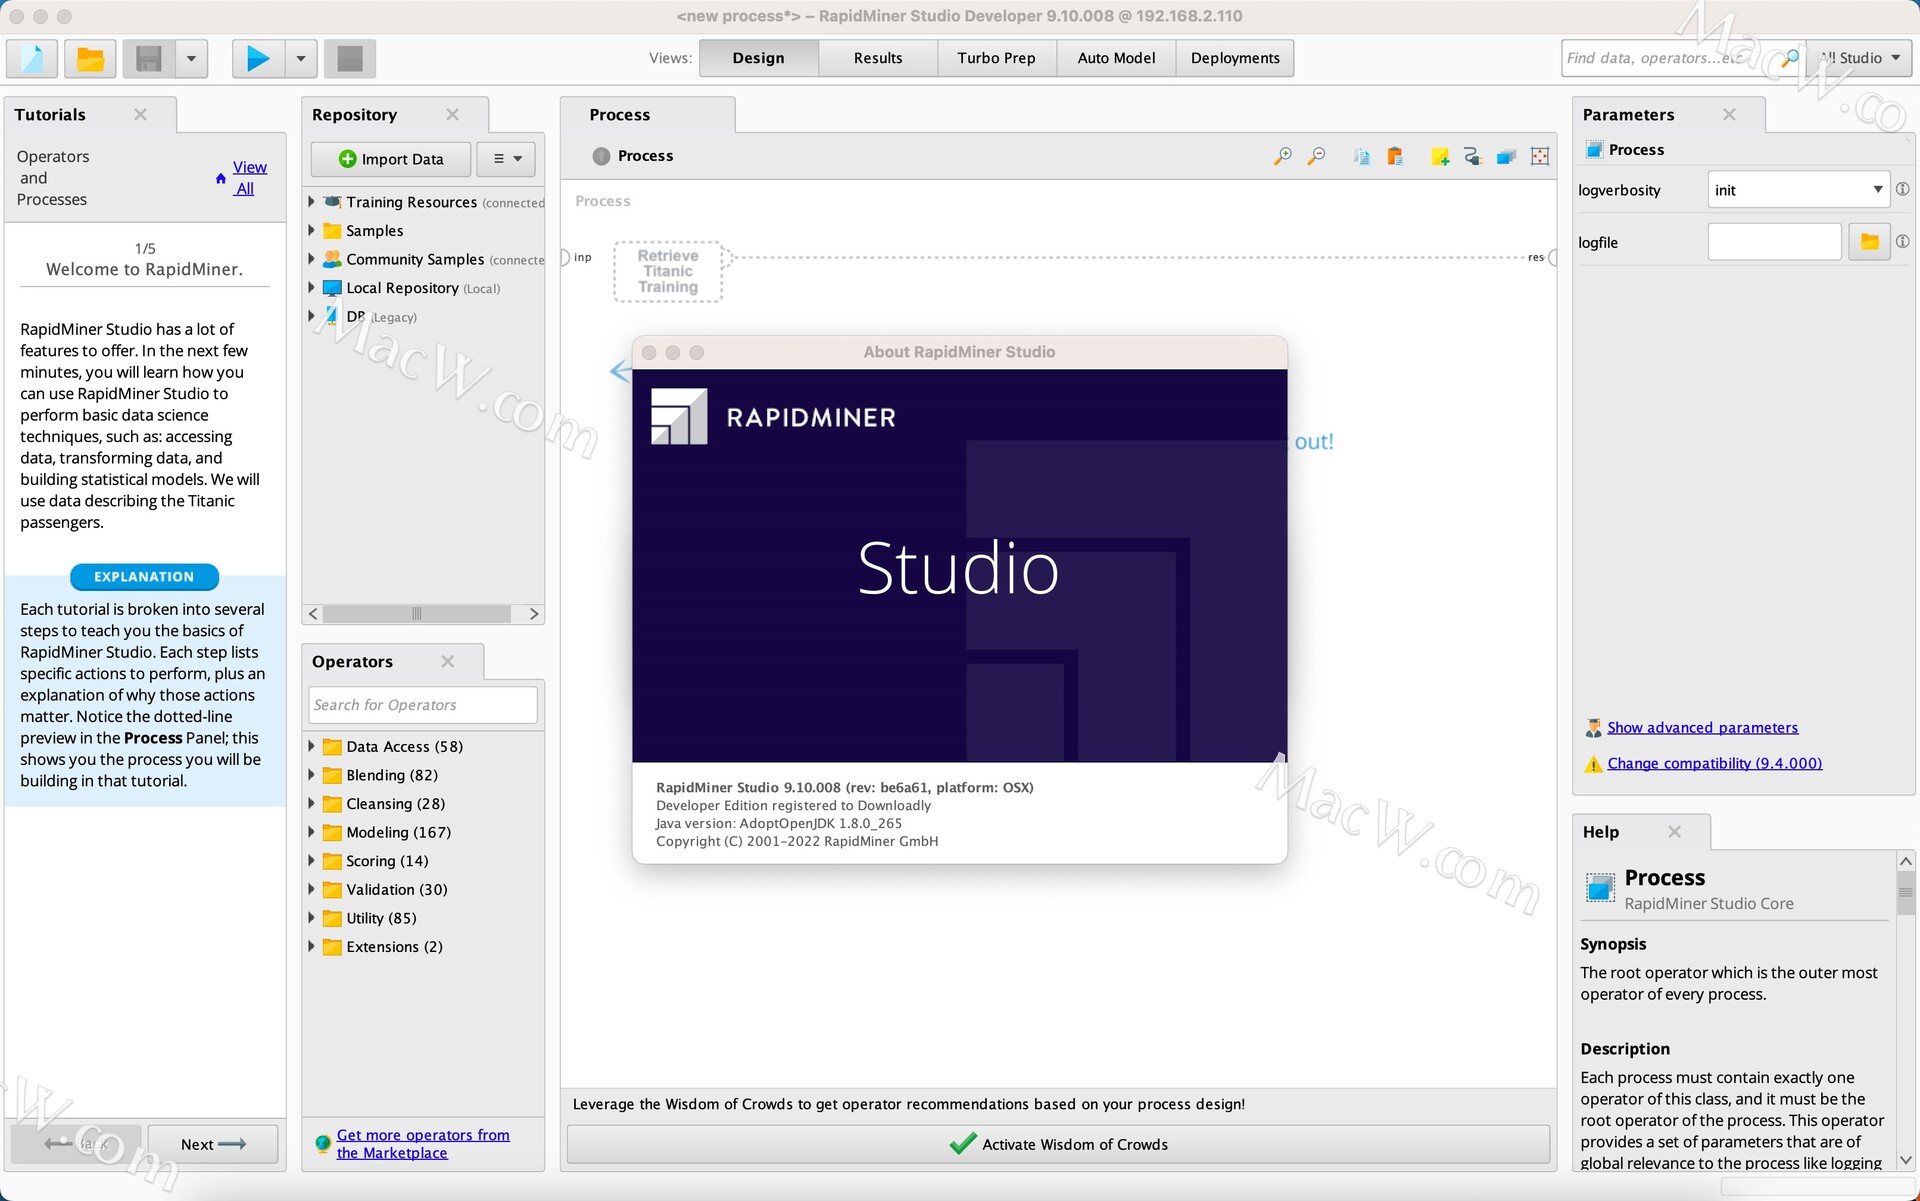Expand the Samples repository folder
The width and height of the screenshot is (1920, 1201).
coord(311,231)
